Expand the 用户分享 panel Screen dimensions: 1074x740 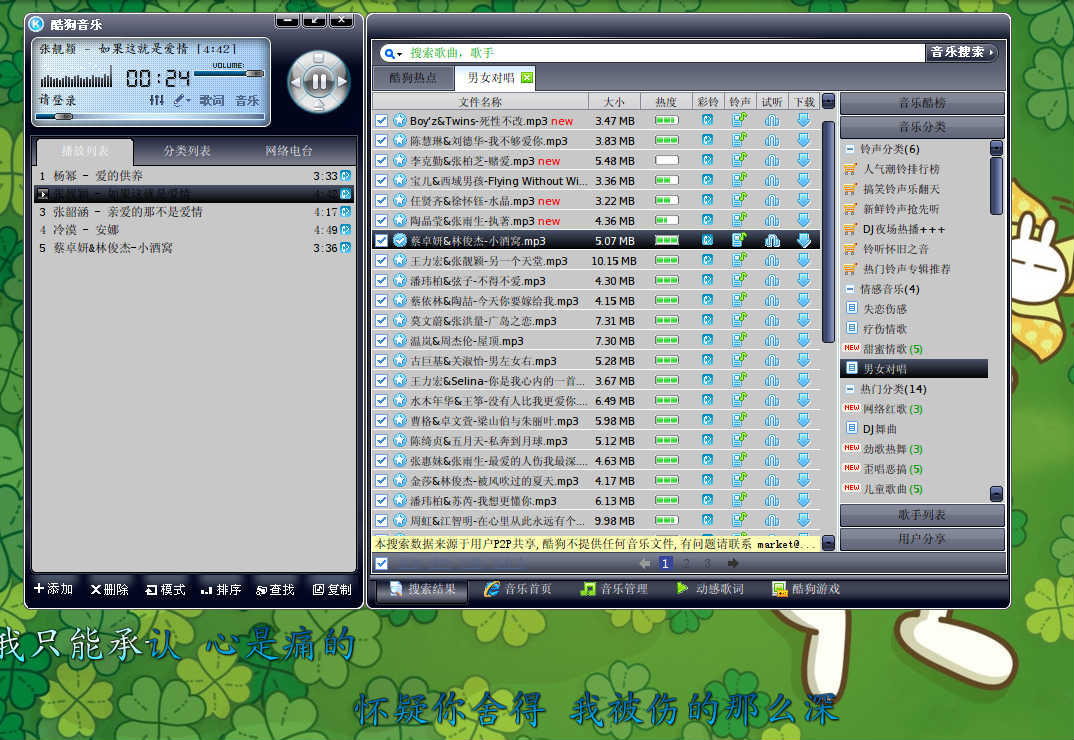click(922, 539)
